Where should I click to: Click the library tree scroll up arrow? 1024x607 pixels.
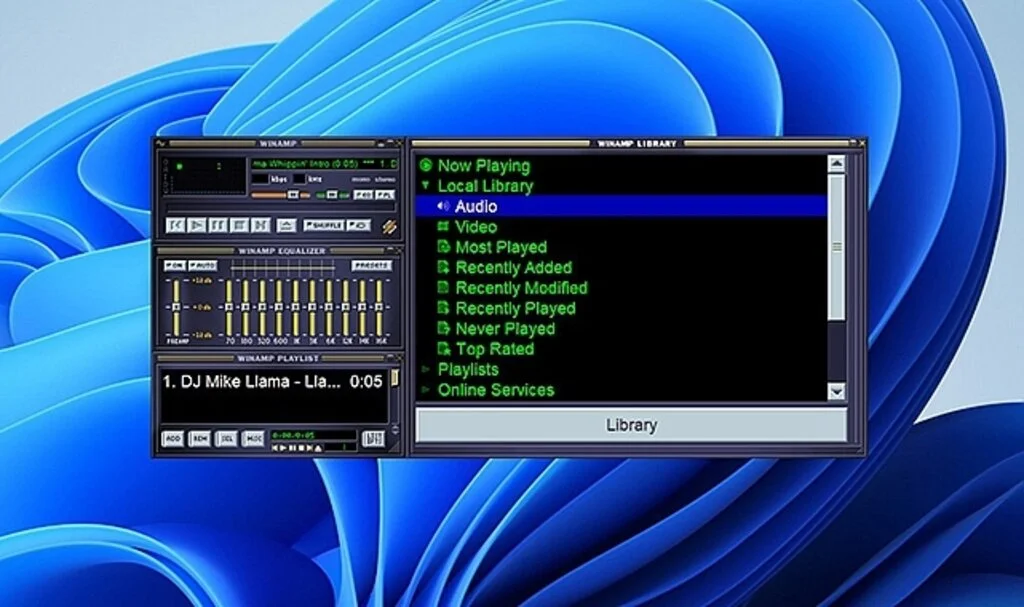tap(836, 163)
